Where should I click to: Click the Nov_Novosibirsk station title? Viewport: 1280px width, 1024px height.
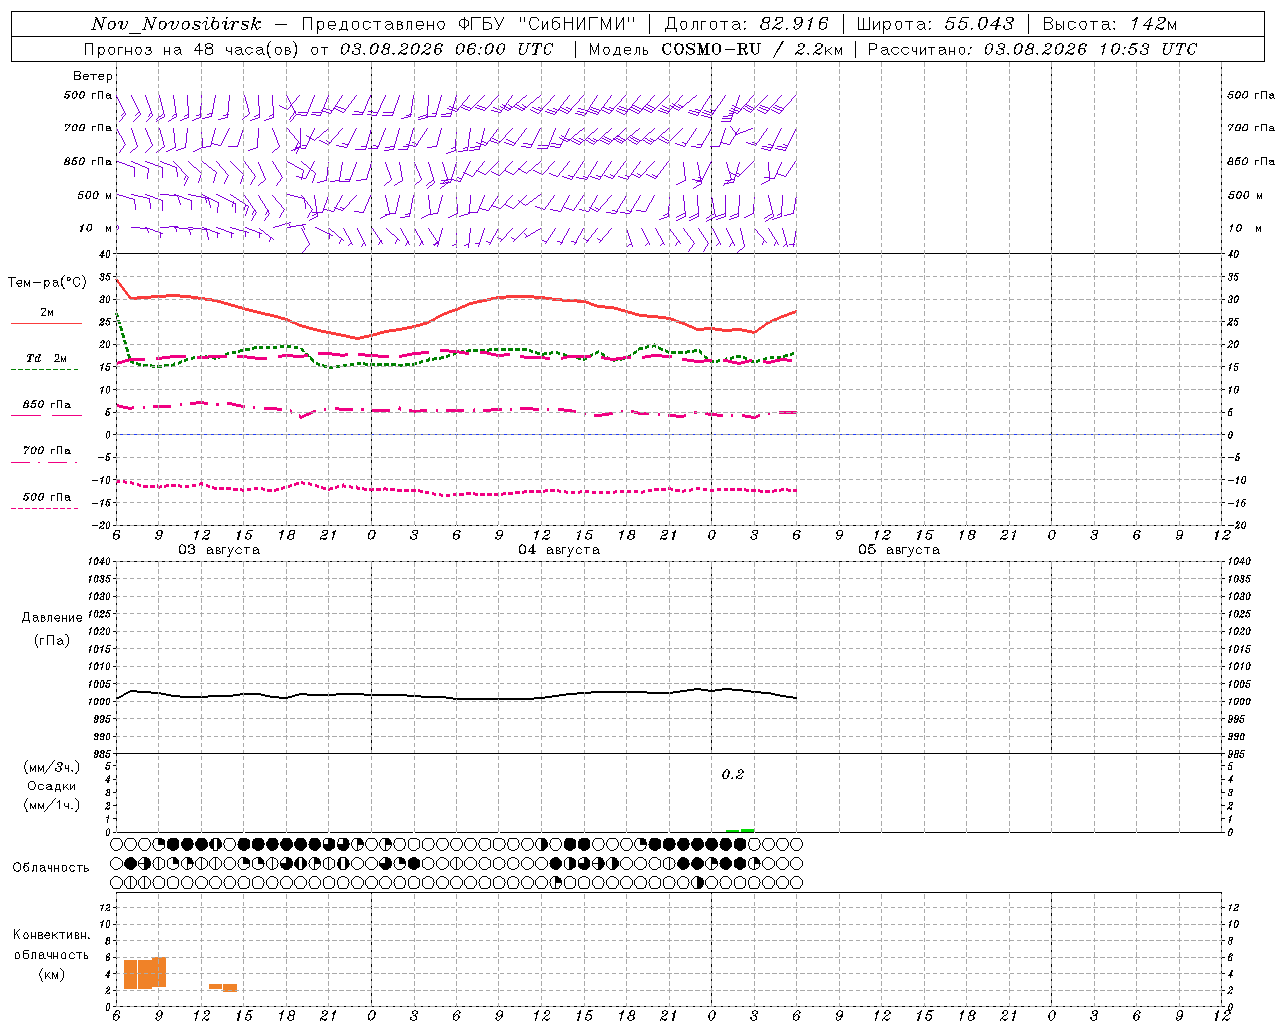pos(176,24)
